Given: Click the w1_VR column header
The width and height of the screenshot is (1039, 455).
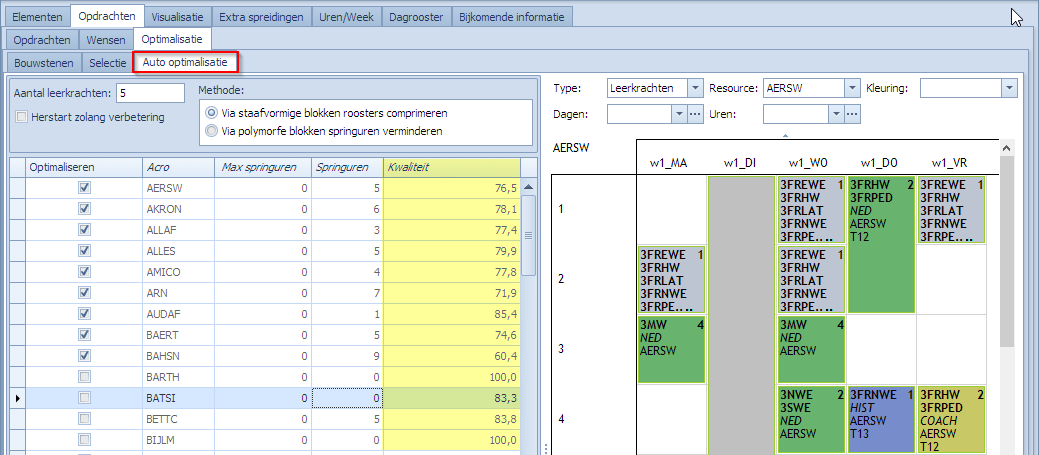Looking at the screenshot, I should coord(950,163).
